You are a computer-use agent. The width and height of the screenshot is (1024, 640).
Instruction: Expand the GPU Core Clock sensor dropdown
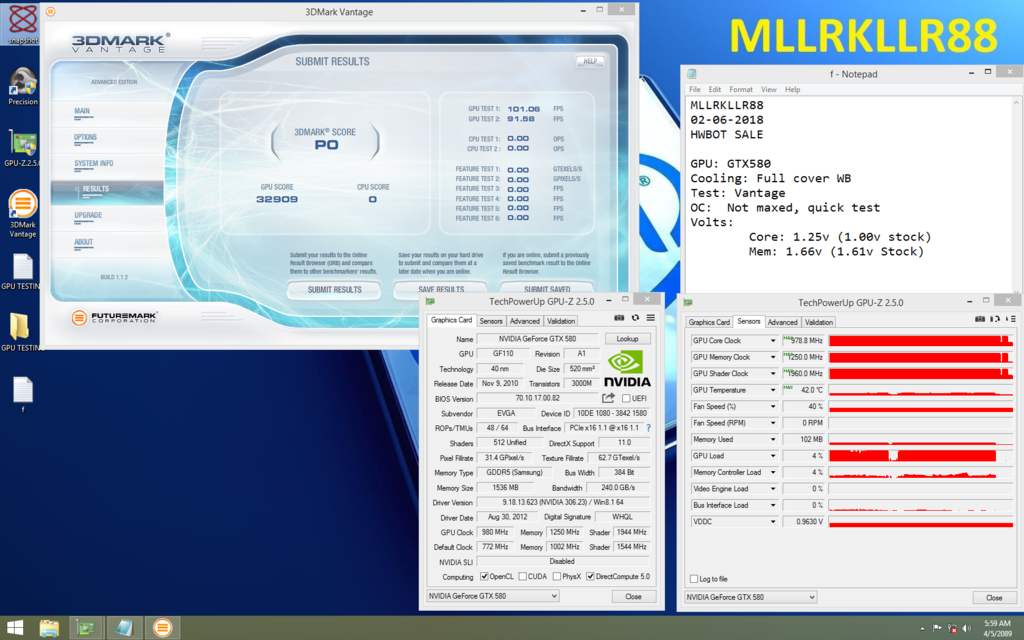click(773, 341)
